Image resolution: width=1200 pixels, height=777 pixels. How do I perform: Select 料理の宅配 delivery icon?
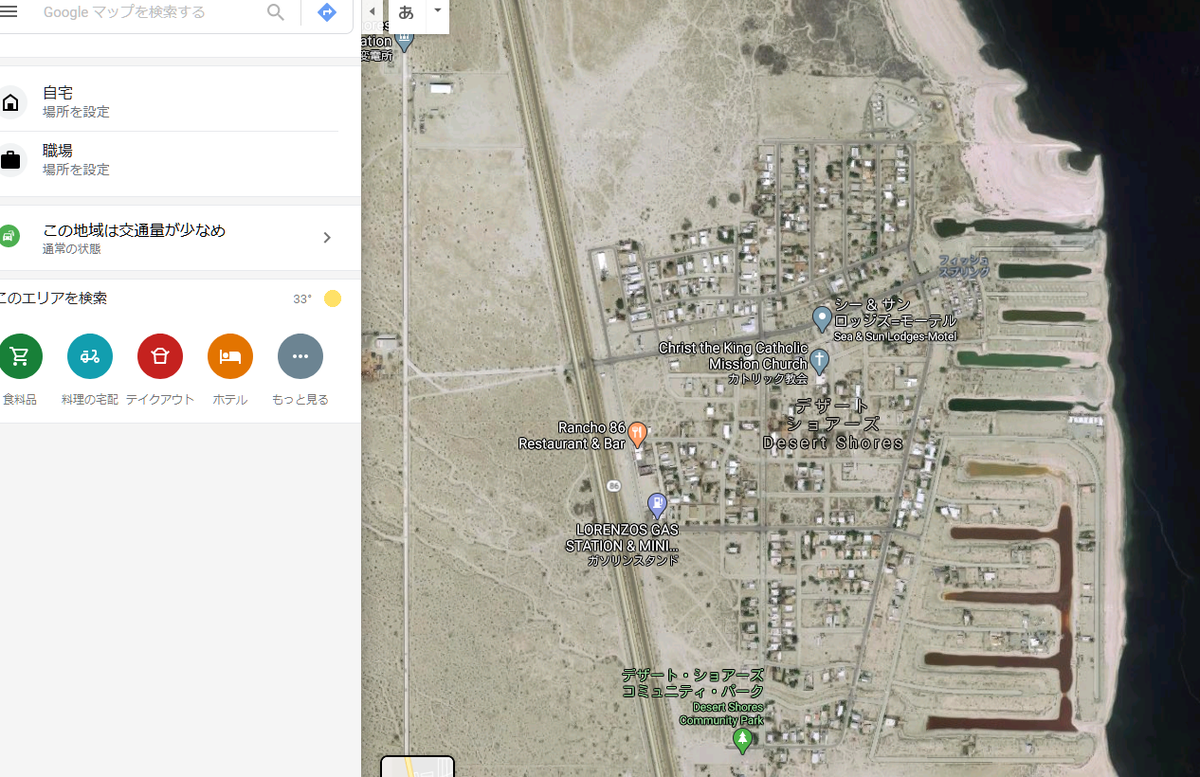[90, 356]
